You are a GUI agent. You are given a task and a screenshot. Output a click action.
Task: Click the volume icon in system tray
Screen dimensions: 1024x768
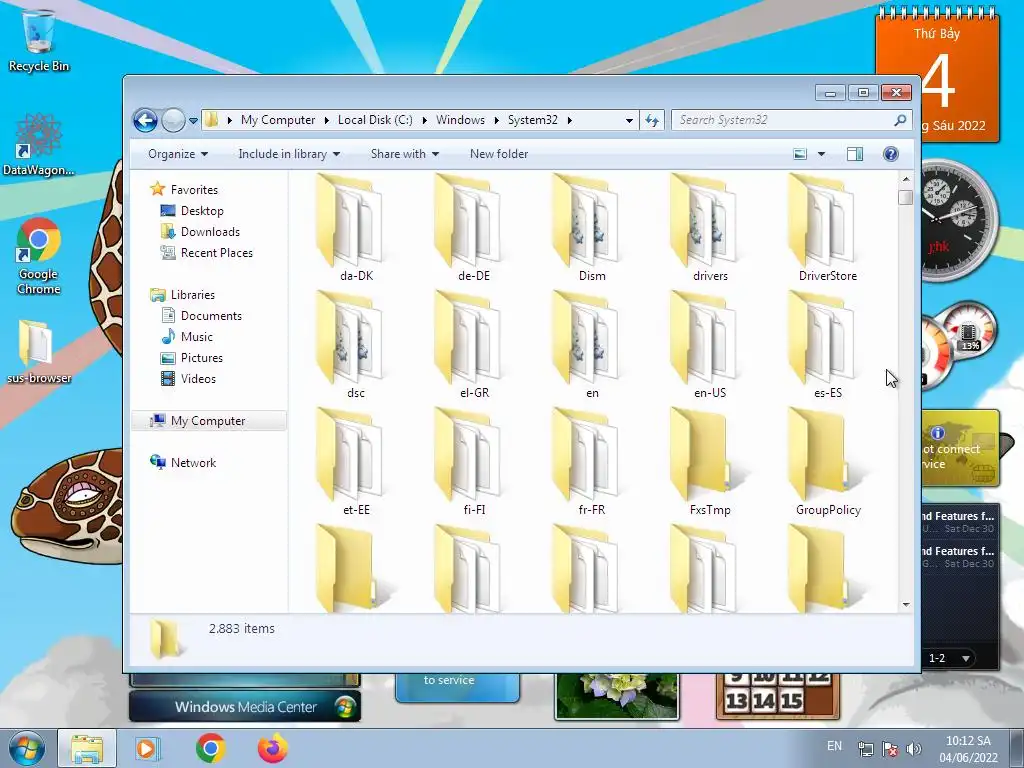click(915, 748)
